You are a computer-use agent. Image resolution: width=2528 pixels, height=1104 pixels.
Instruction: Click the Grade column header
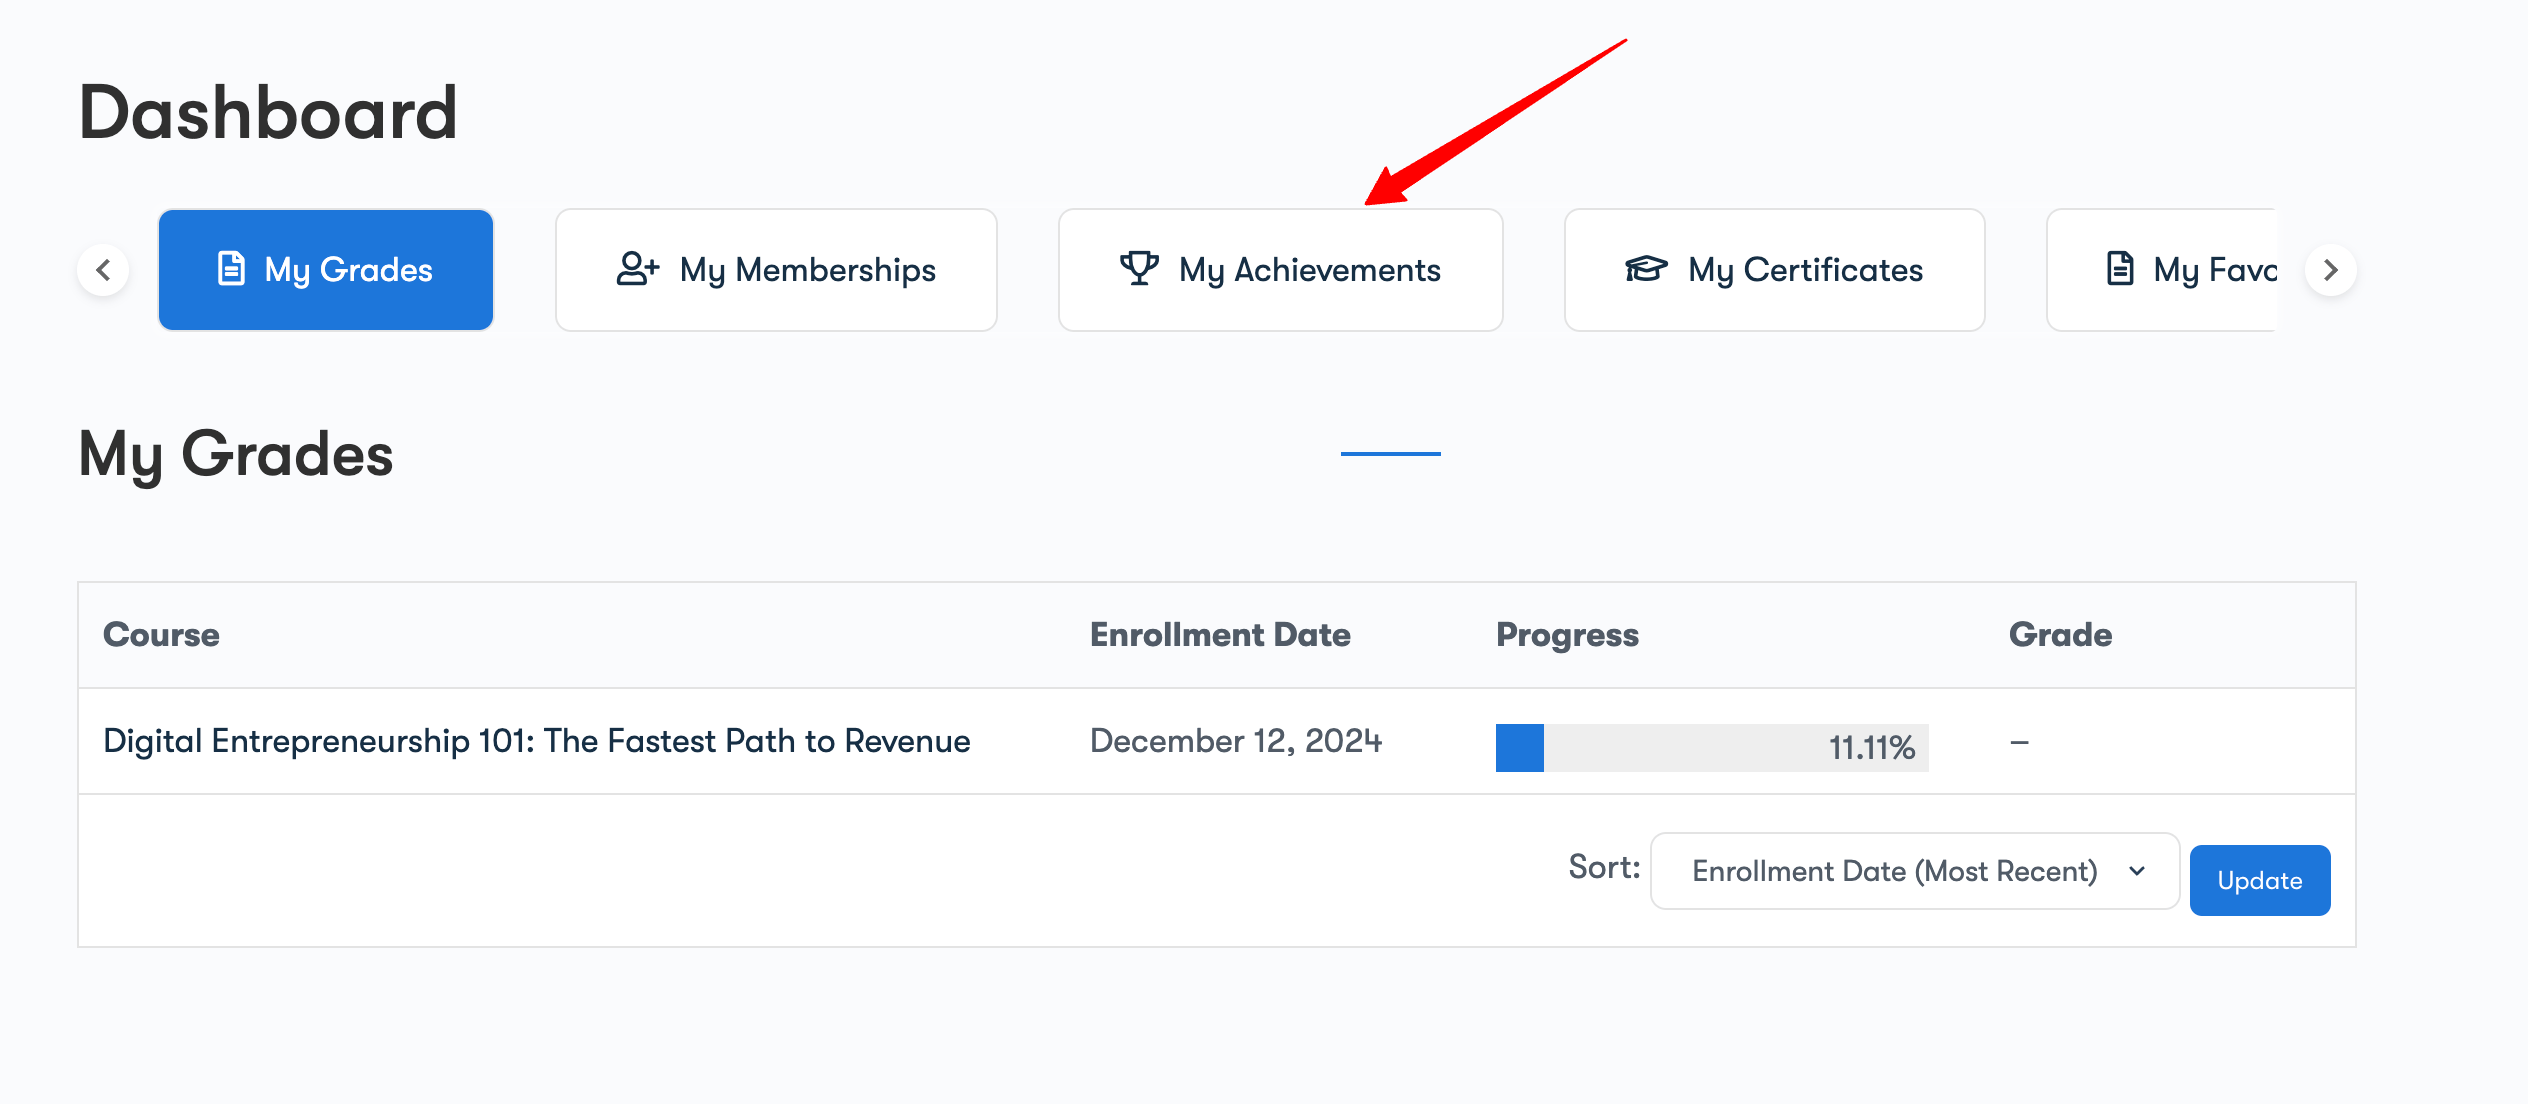[x=2060, y=635]
